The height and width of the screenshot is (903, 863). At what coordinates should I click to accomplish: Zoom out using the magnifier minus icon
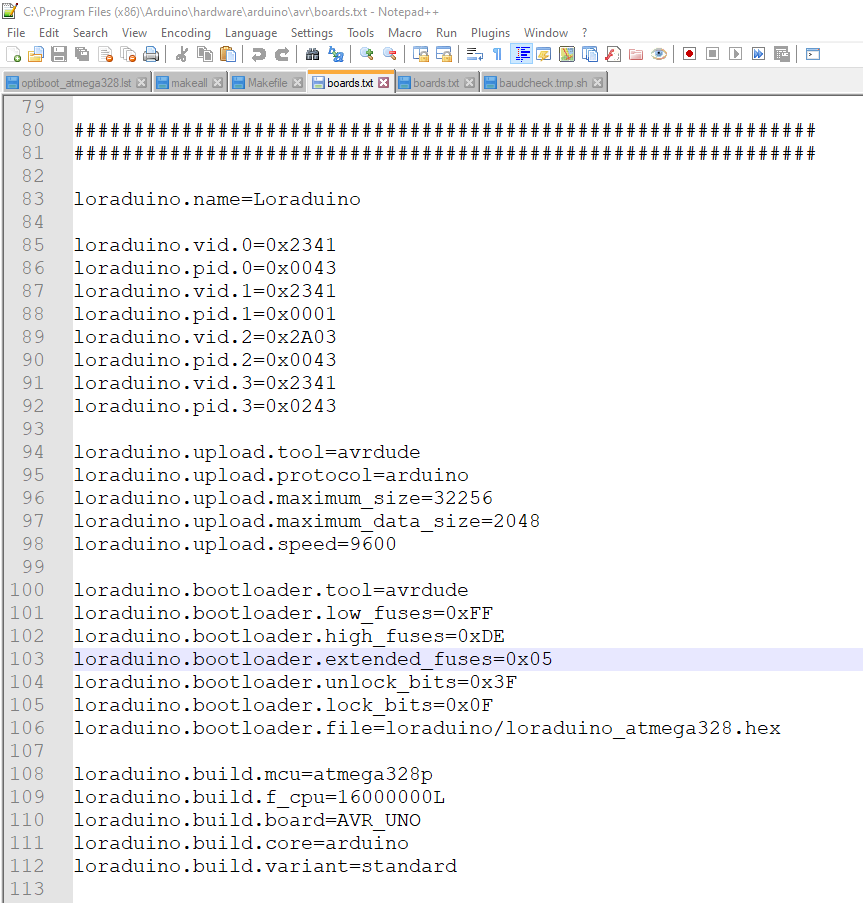pos(390,55)
